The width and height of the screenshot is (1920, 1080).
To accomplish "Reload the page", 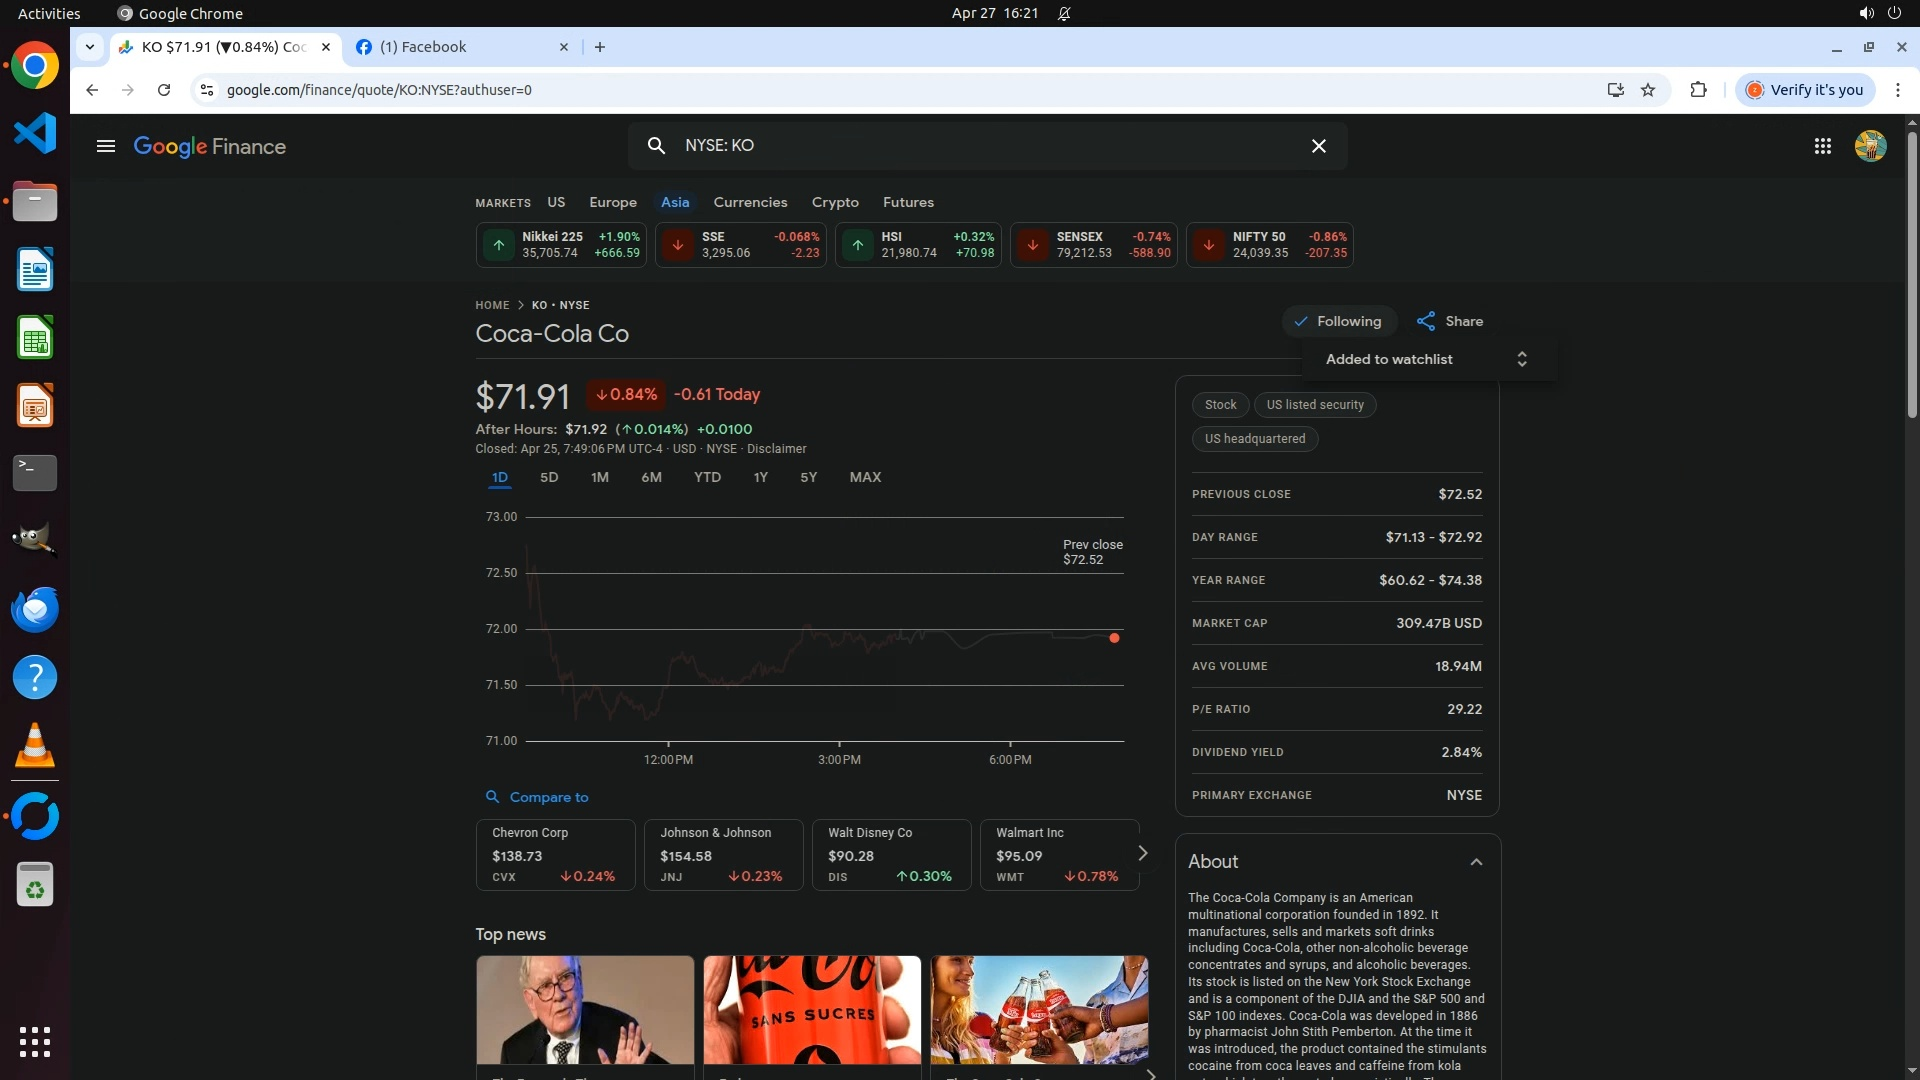I will [164, 90].
